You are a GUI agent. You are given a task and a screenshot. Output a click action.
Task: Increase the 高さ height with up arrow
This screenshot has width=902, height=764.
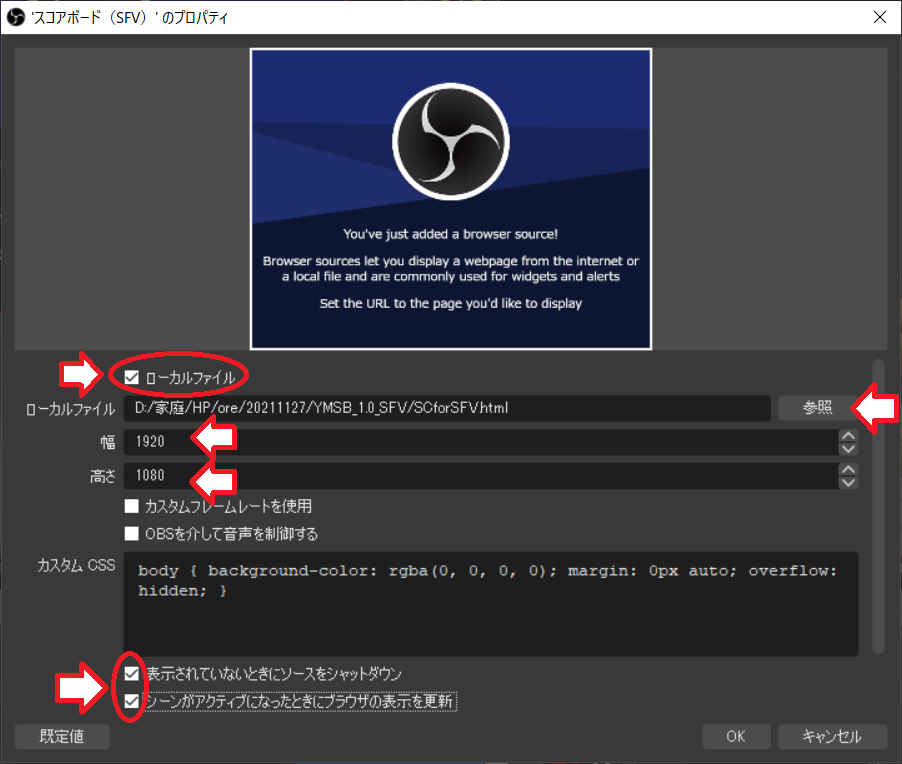(848, 469)
